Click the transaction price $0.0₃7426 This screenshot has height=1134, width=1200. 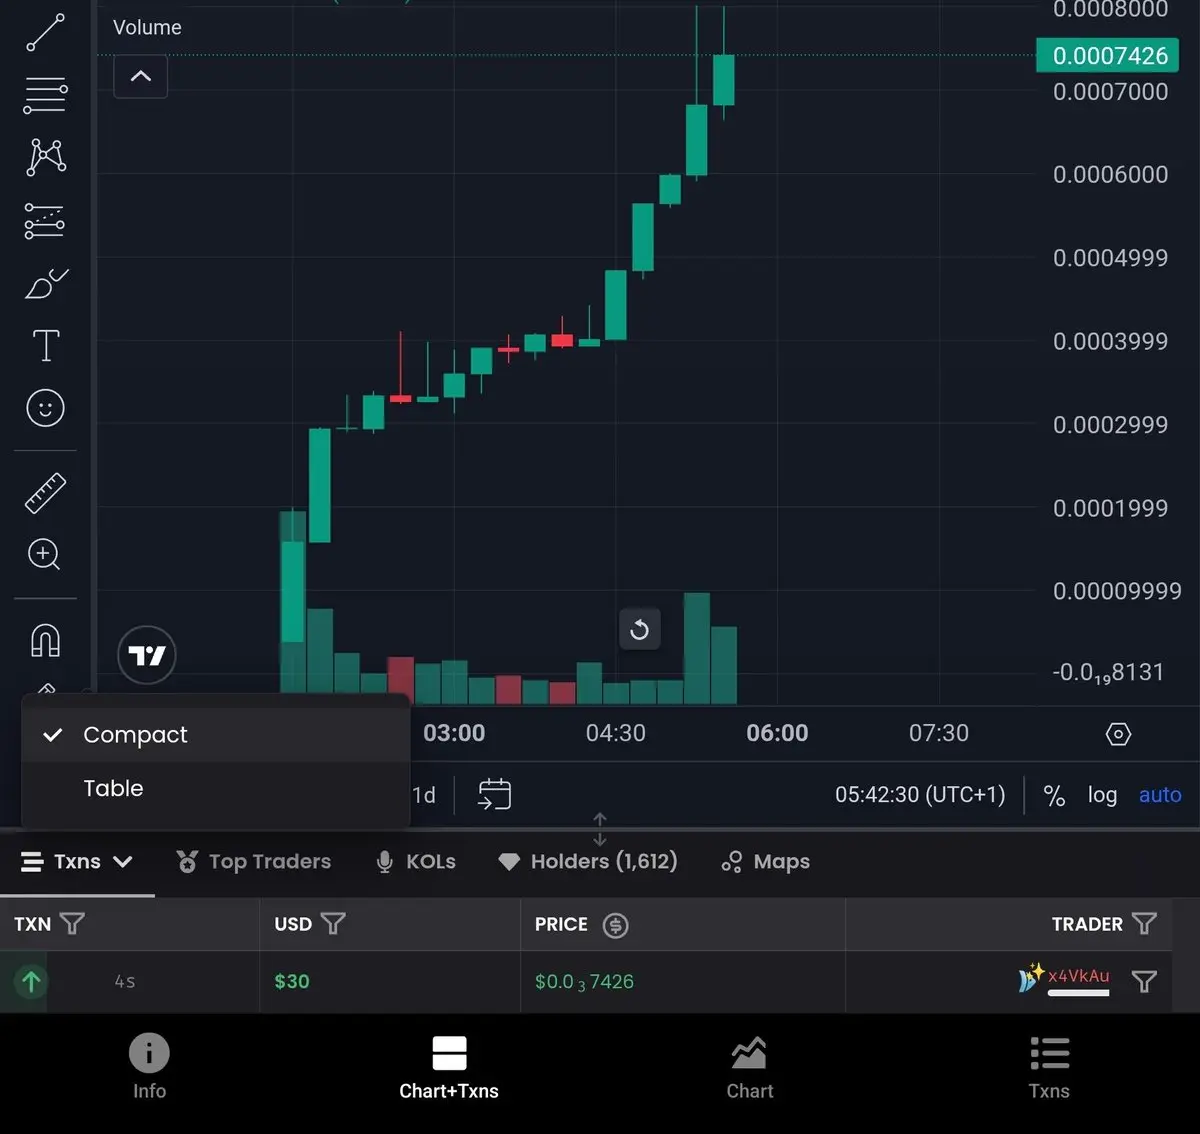point(584,982)
